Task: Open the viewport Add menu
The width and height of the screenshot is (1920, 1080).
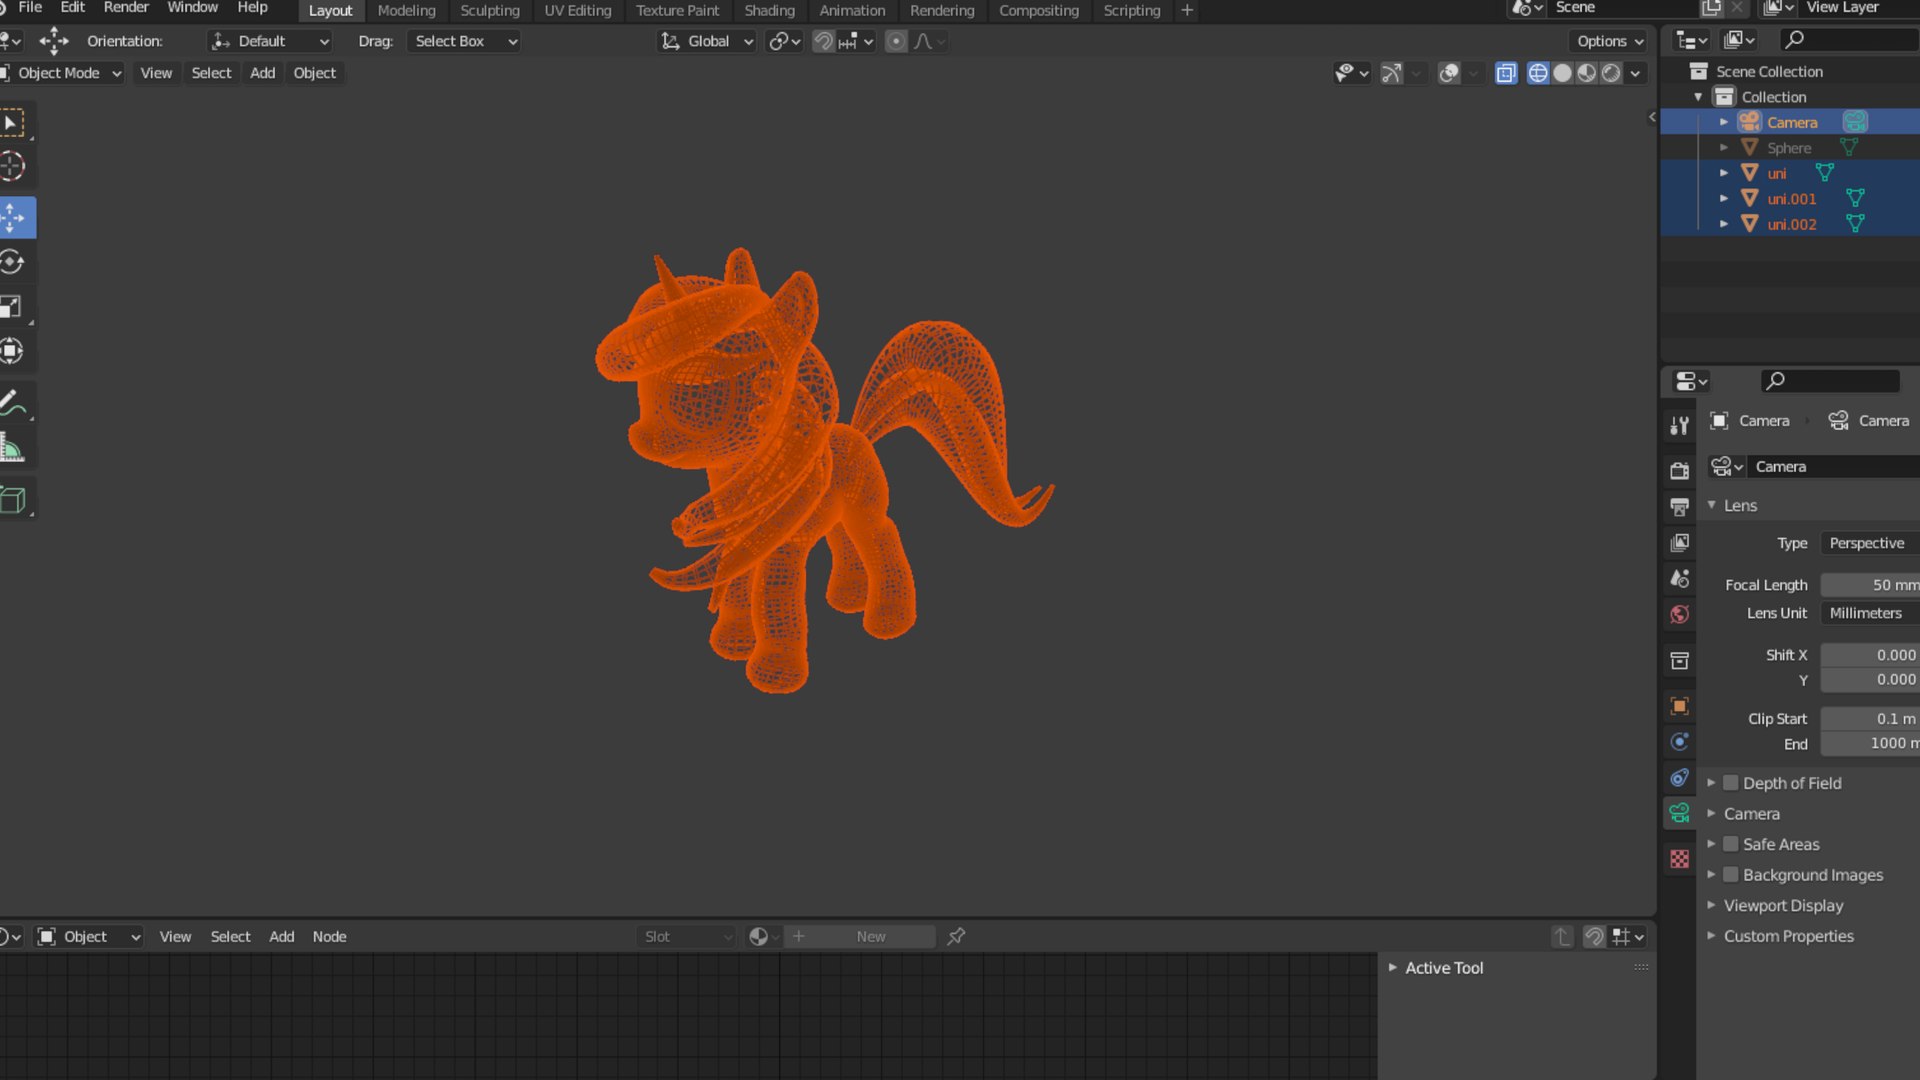Action: (x=262, y=73)
